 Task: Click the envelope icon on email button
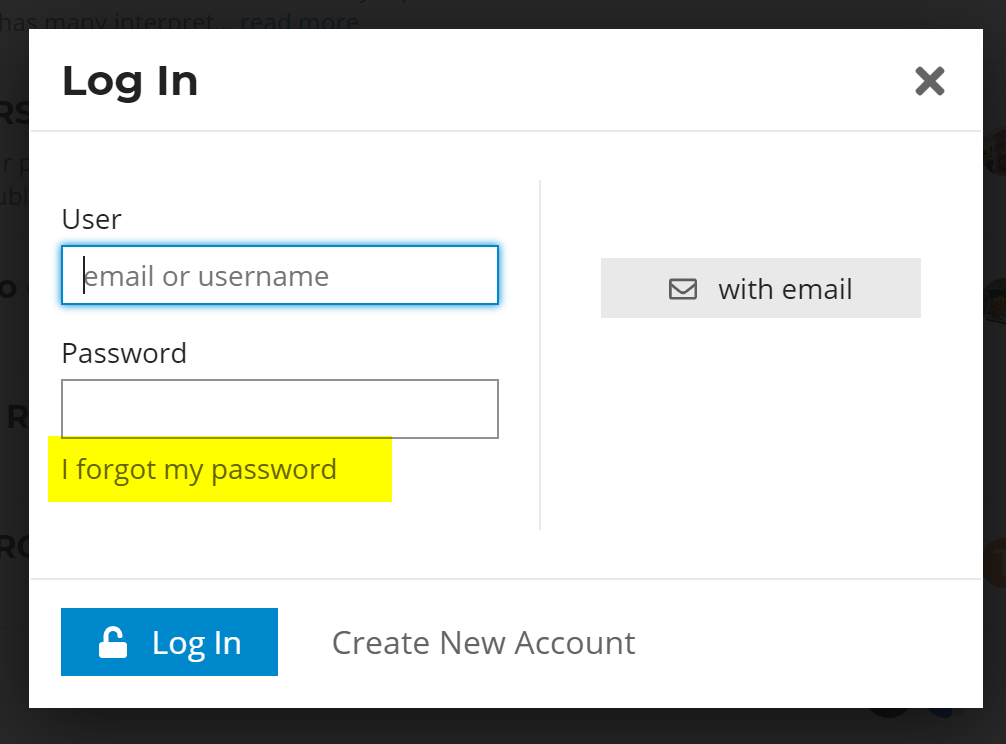point(683,289)
